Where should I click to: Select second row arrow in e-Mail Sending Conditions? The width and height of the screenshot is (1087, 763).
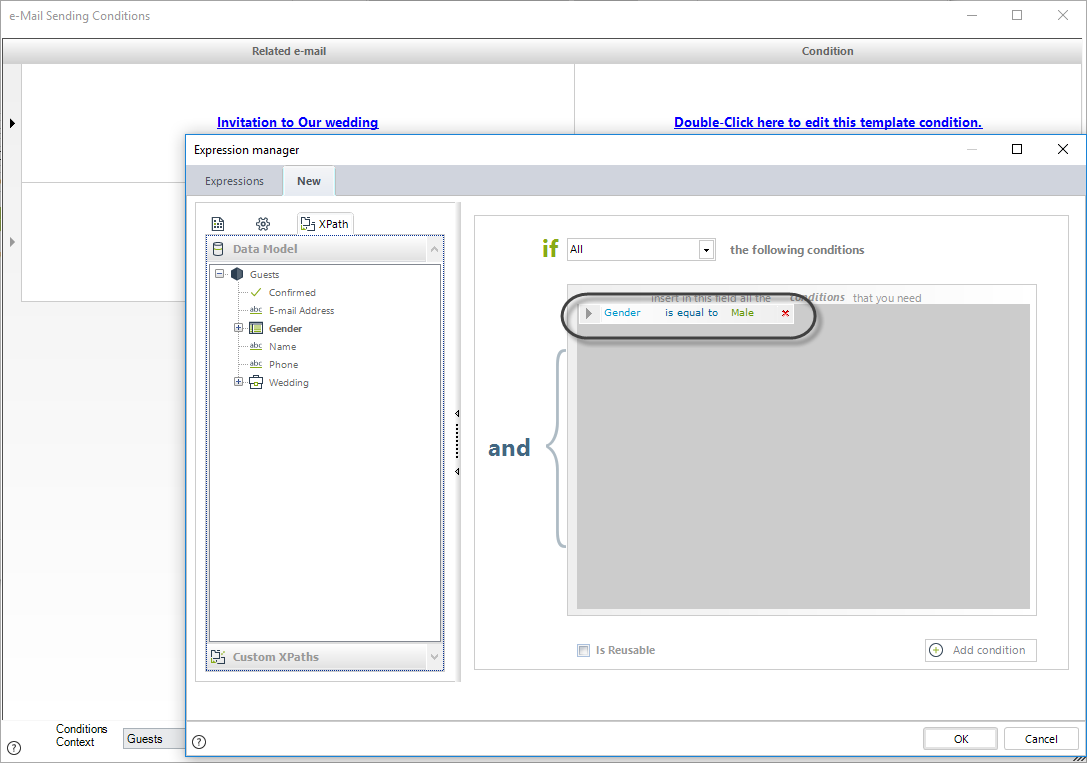(12, 242)
